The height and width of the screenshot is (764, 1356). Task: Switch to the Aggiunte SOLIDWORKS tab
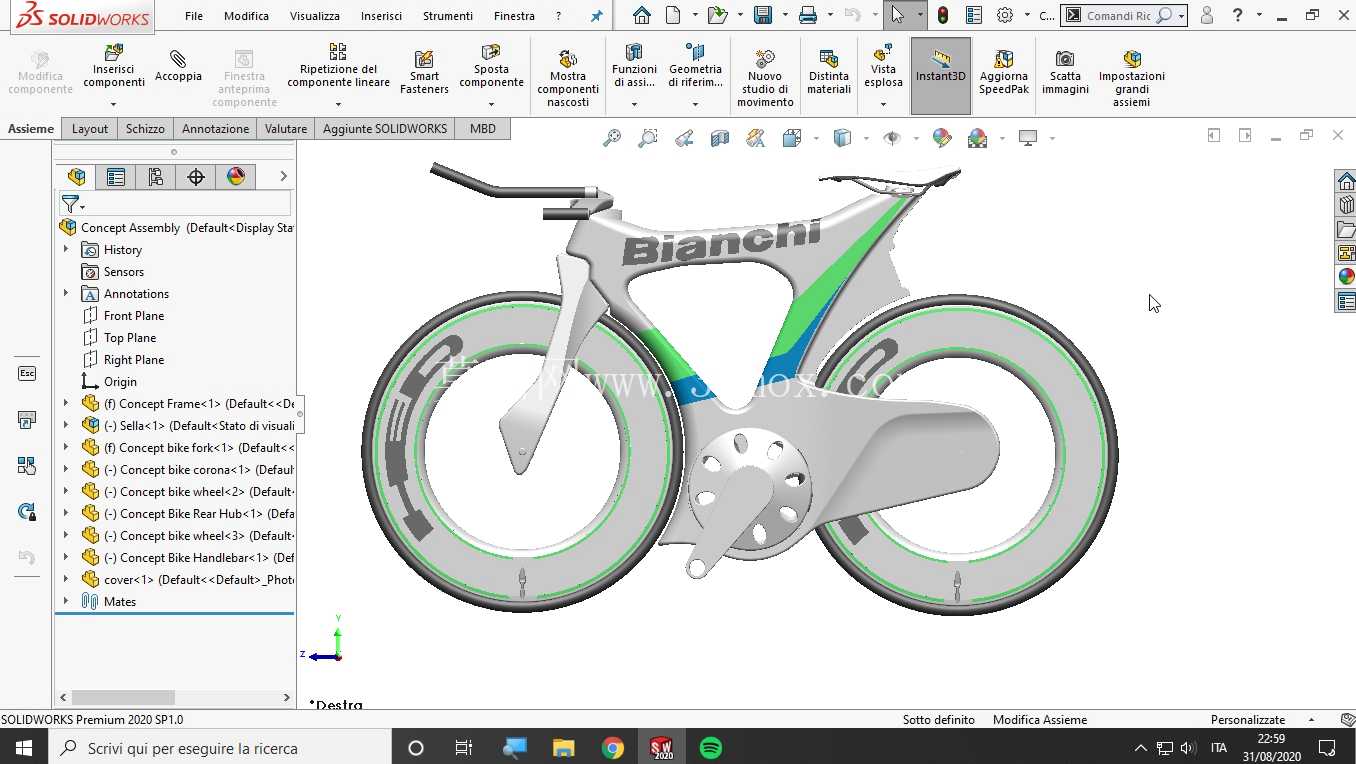[x=385, y=129]
